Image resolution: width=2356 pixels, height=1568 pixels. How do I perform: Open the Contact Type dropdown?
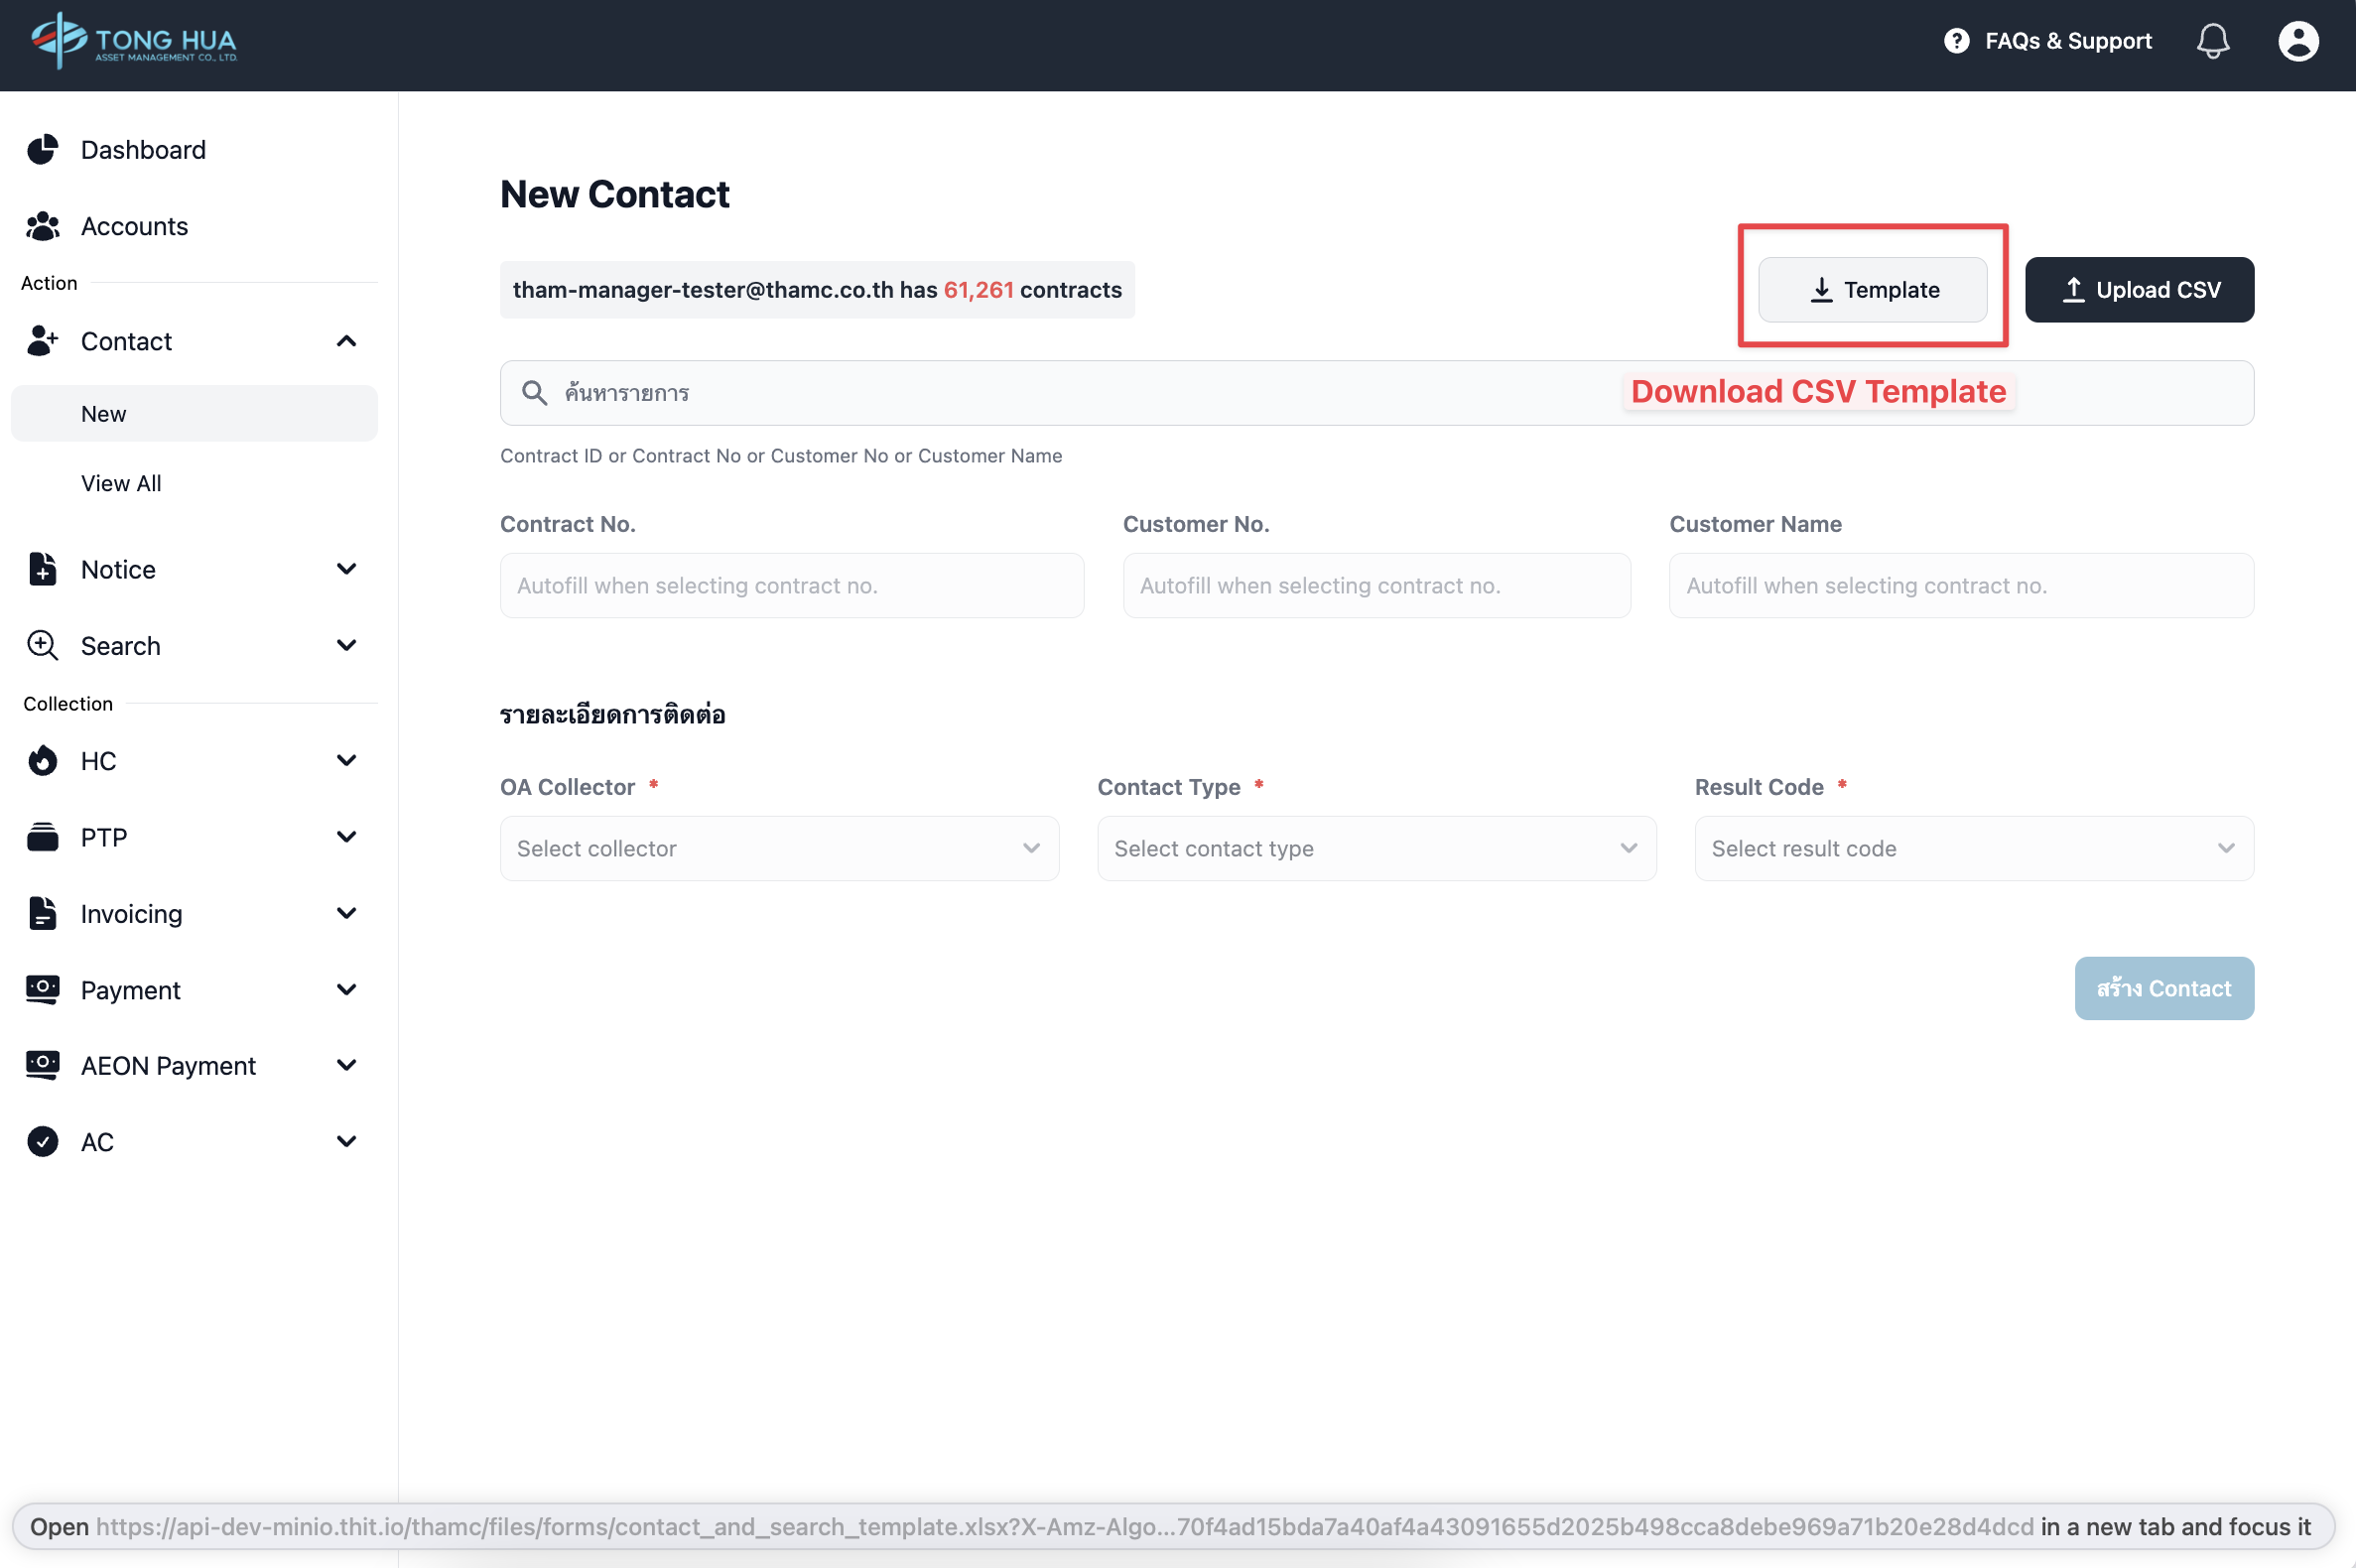tap(1376, 848)
